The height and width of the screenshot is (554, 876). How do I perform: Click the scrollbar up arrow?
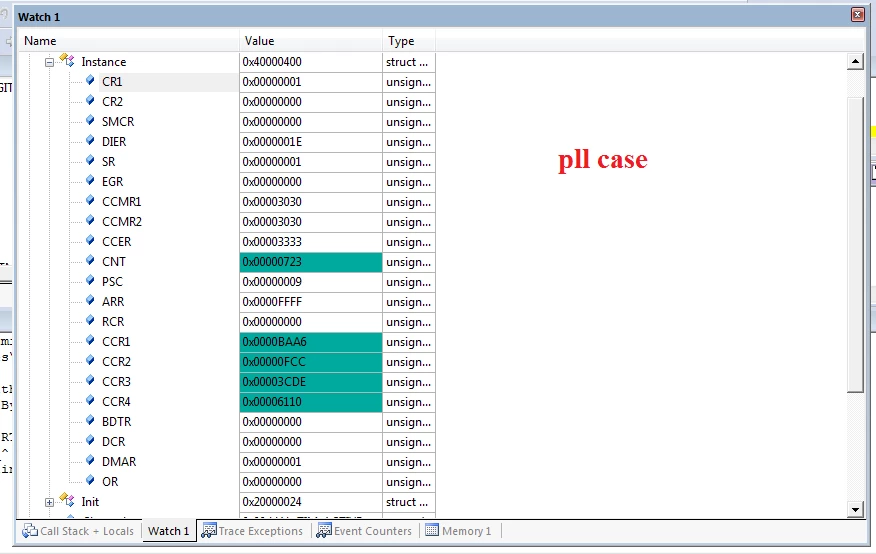[855, 61]
